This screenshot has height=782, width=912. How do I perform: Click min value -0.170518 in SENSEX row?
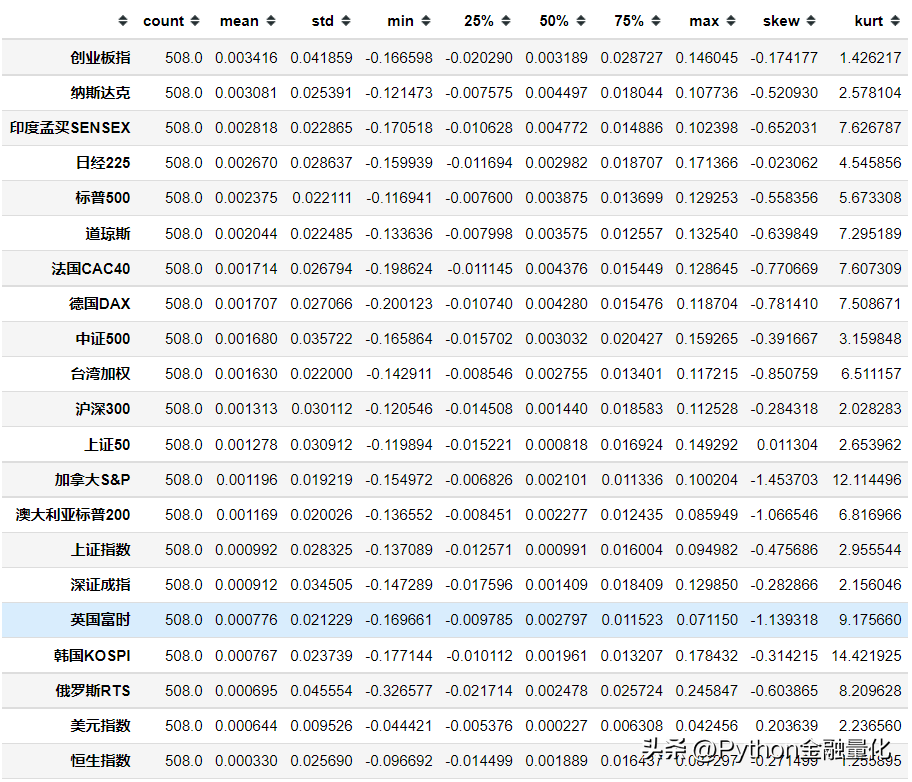click(x=399, y=127)
